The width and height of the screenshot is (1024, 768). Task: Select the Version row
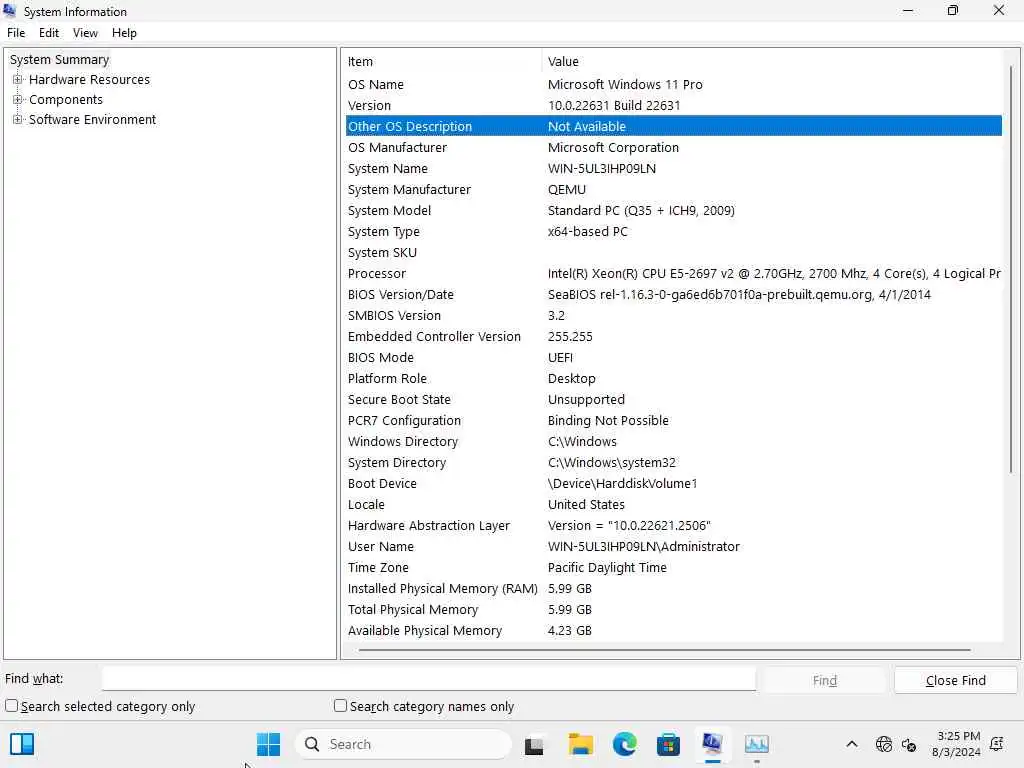673,105
